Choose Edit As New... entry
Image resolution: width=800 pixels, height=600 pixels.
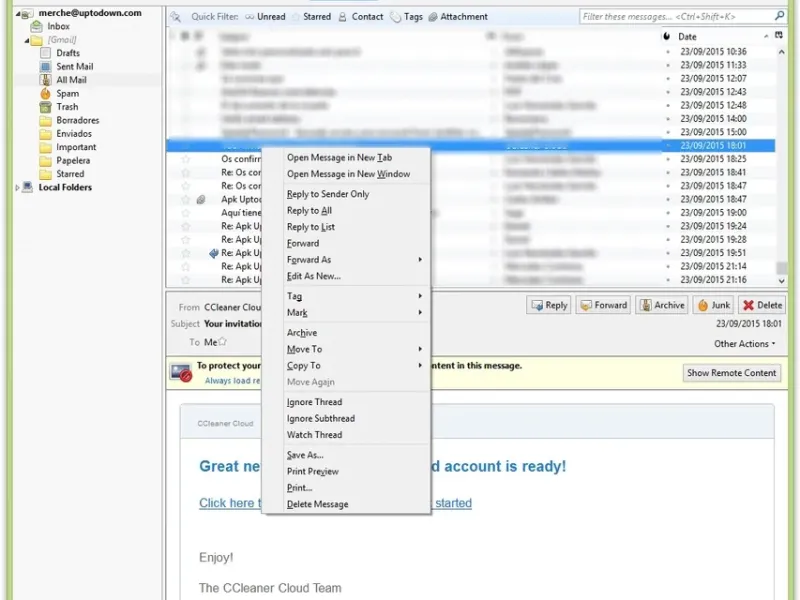pyautogui.click(x=314, y=276)
